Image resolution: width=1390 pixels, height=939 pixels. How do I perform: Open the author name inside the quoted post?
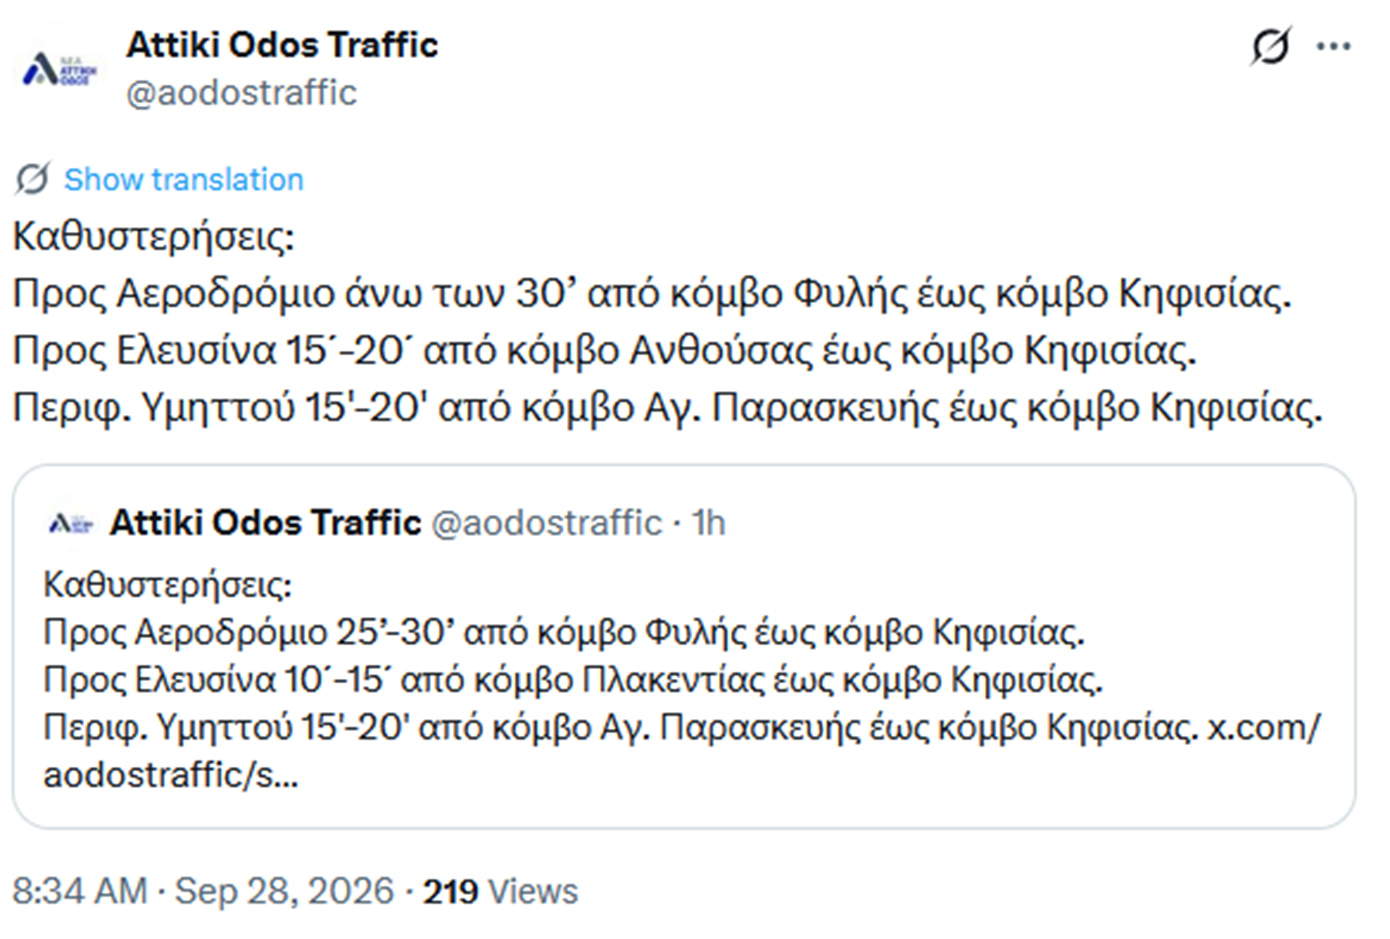(x=265, y=522)
